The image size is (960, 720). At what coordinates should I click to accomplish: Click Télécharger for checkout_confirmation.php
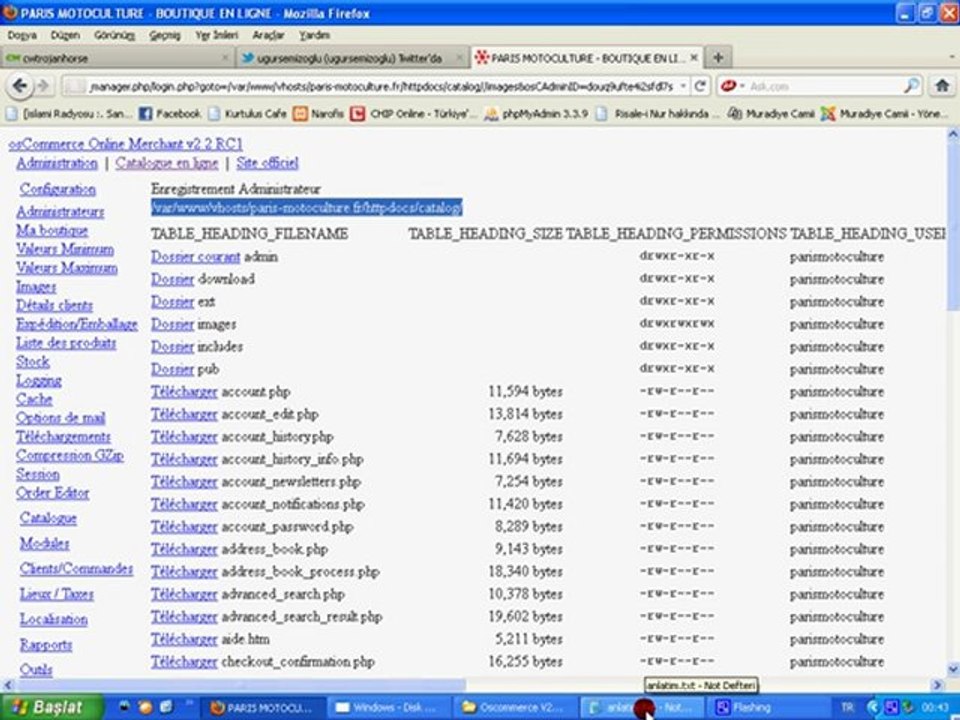(184, 662)
